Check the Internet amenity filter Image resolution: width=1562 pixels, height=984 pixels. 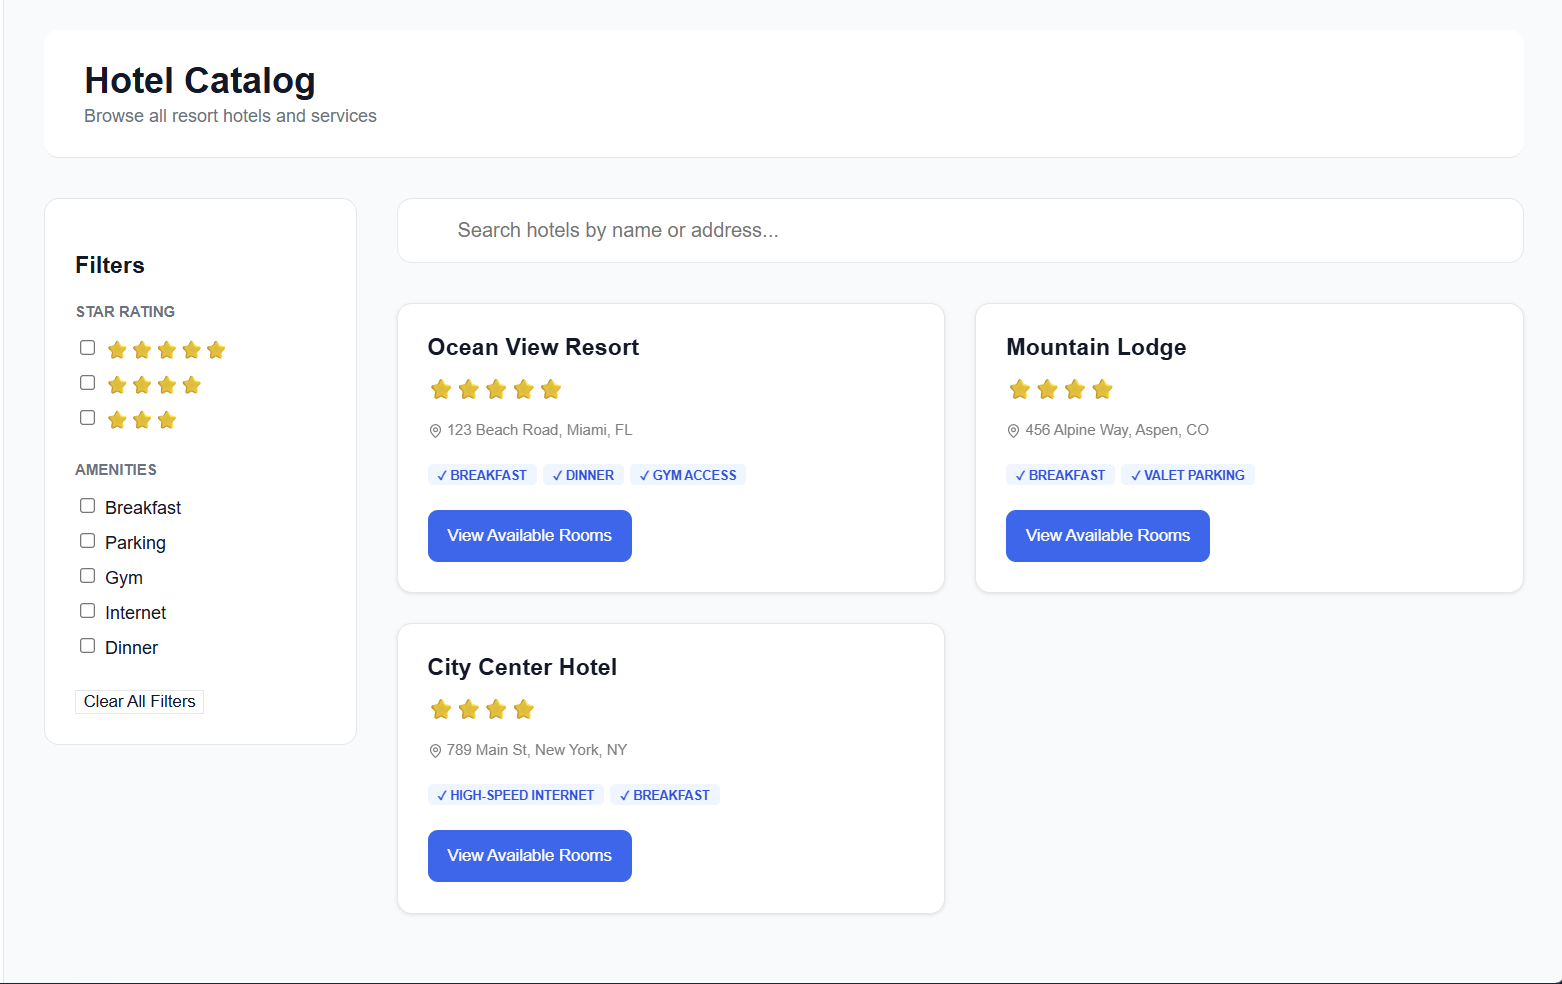(x=88, y=611)
